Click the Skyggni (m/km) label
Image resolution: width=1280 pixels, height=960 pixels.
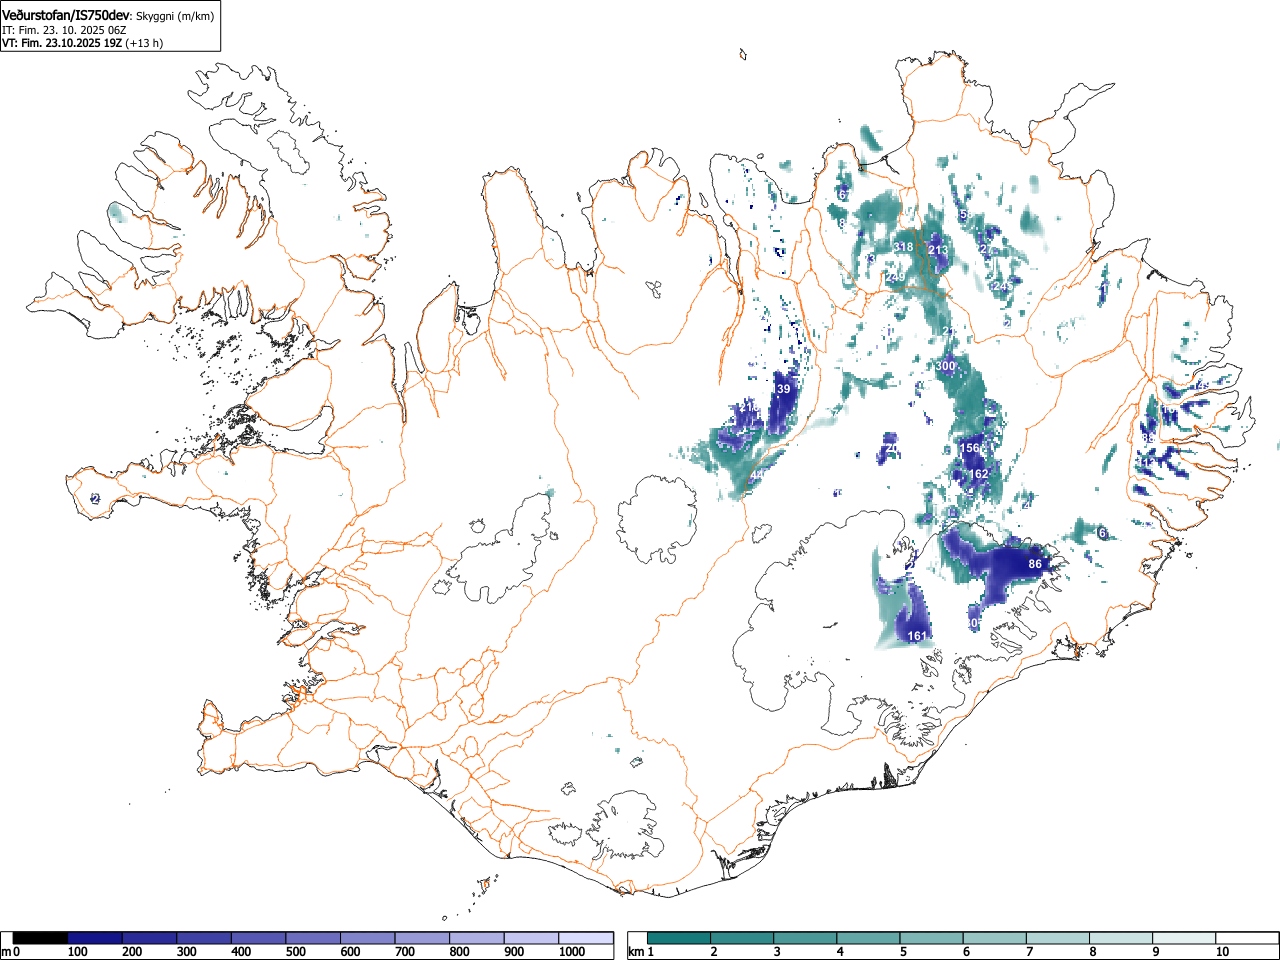click(175, 16)
